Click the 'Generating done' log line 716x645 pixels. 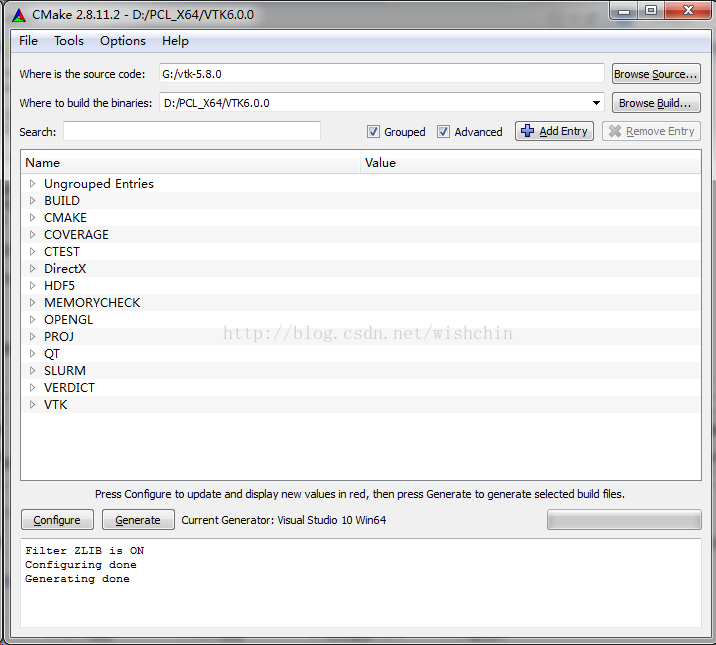click(77, 579)
